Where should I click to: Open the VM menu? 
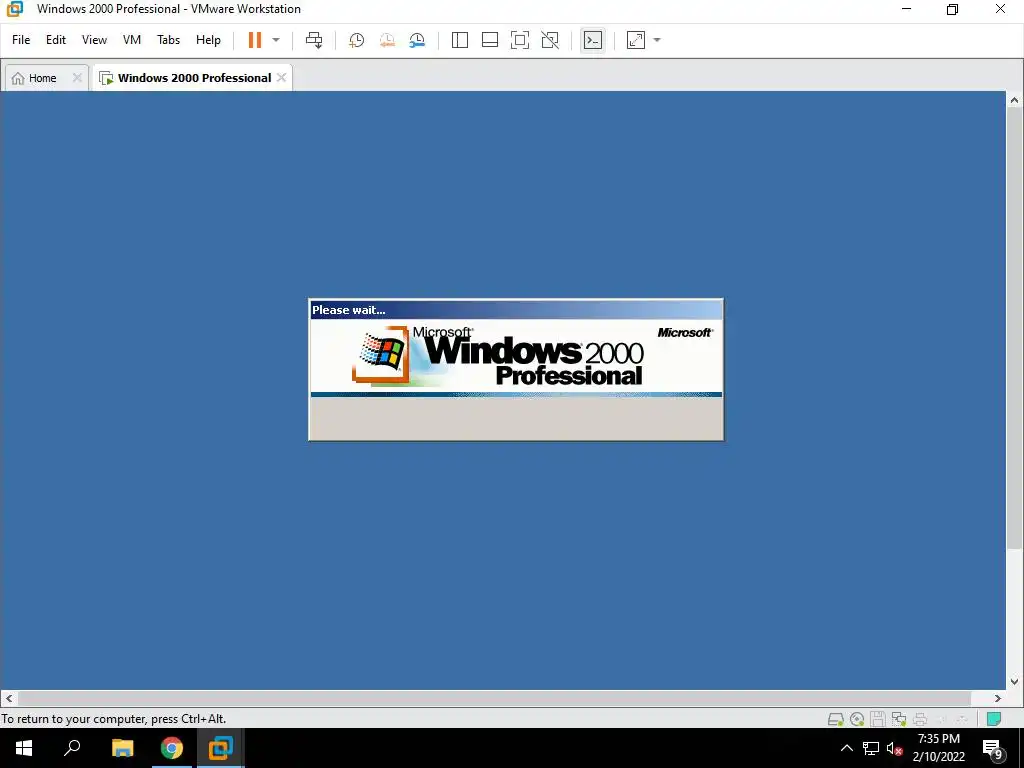pyautogui.click(x=132, y=40)
